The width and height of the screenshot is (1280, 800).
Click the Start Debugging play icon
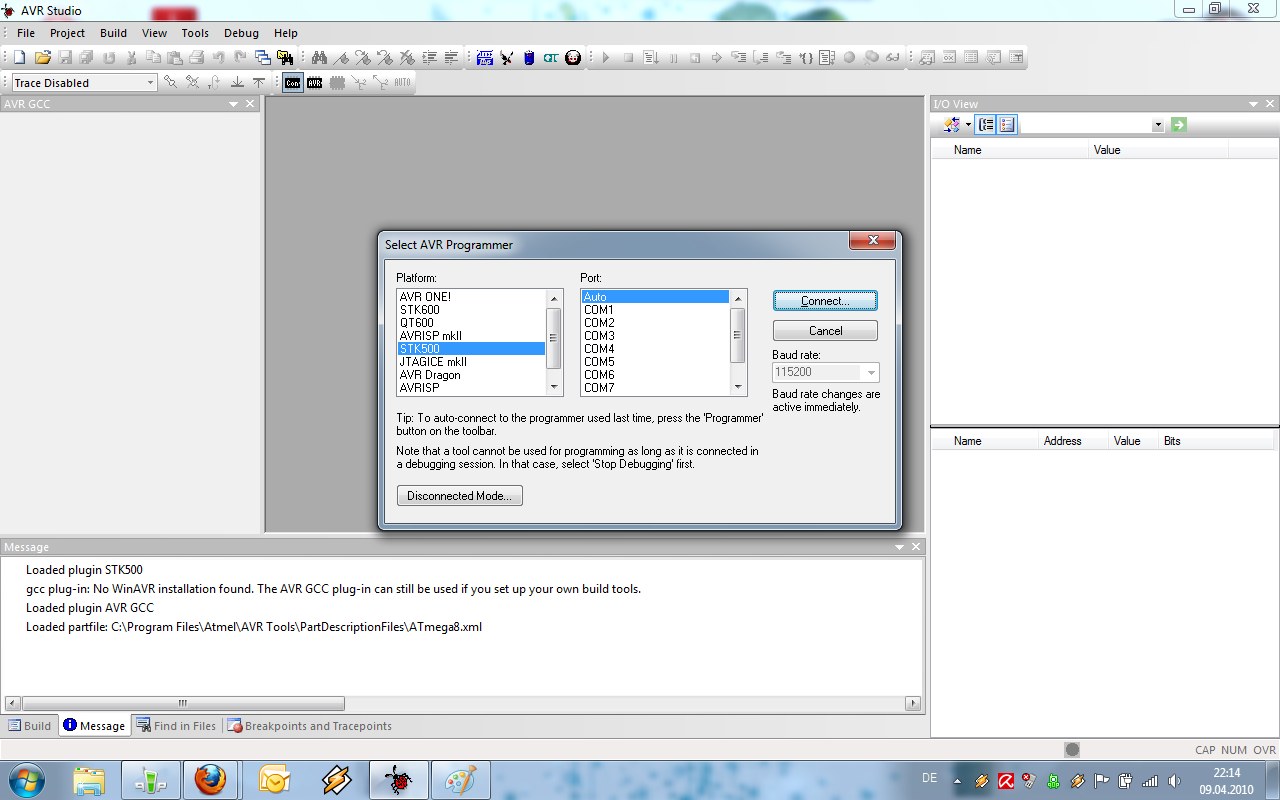coord(606,57)
